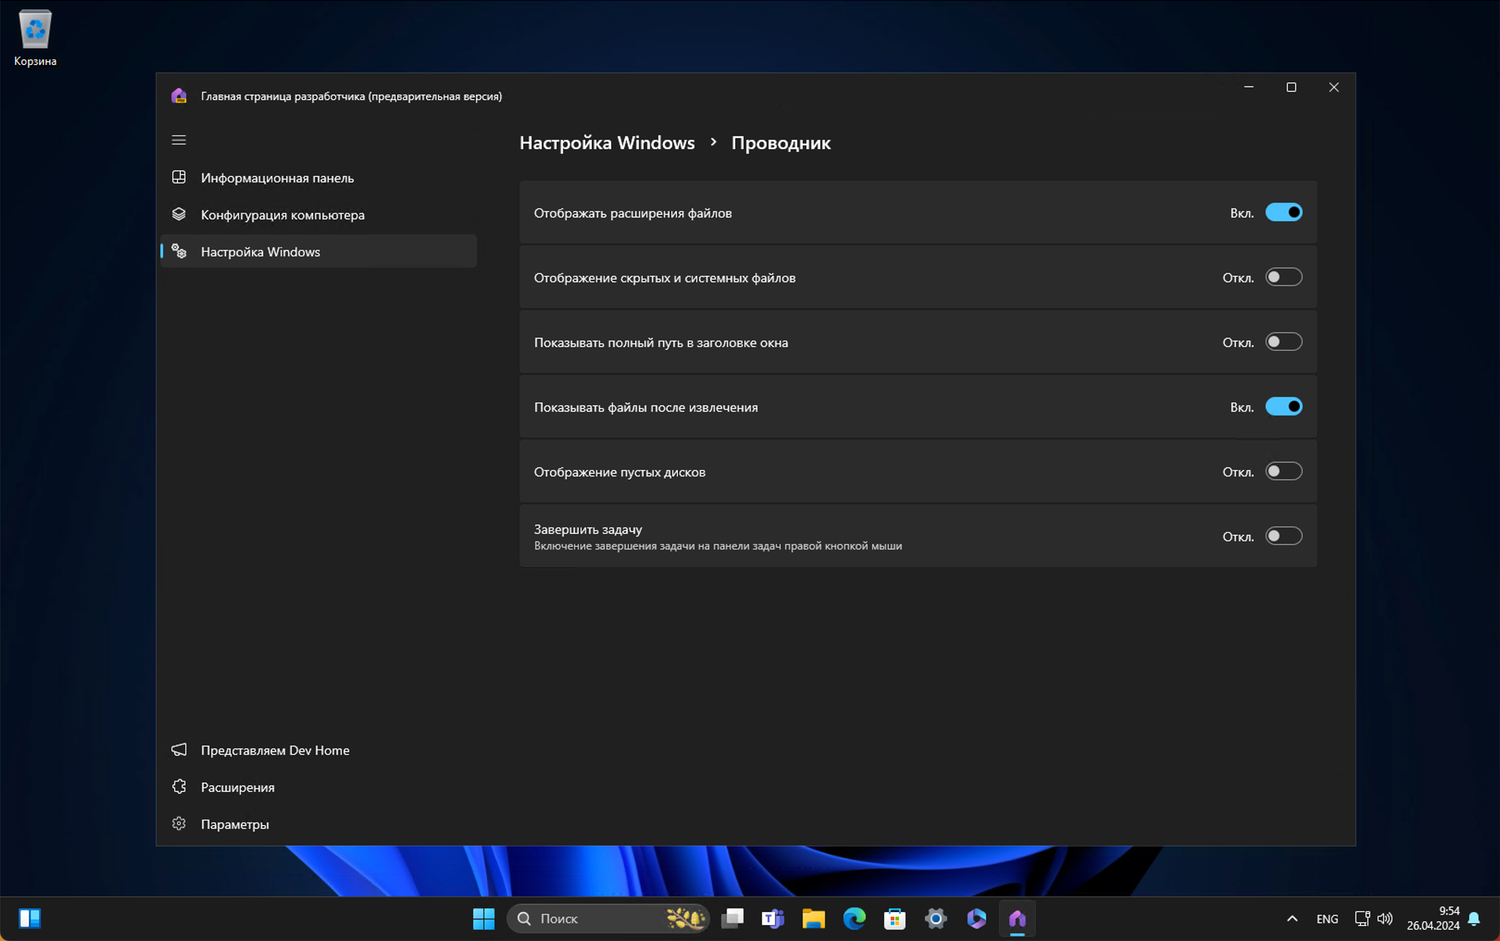Click the Параметры gear icon
This screenshot has height=941, width=1500.
coord(179,824)
